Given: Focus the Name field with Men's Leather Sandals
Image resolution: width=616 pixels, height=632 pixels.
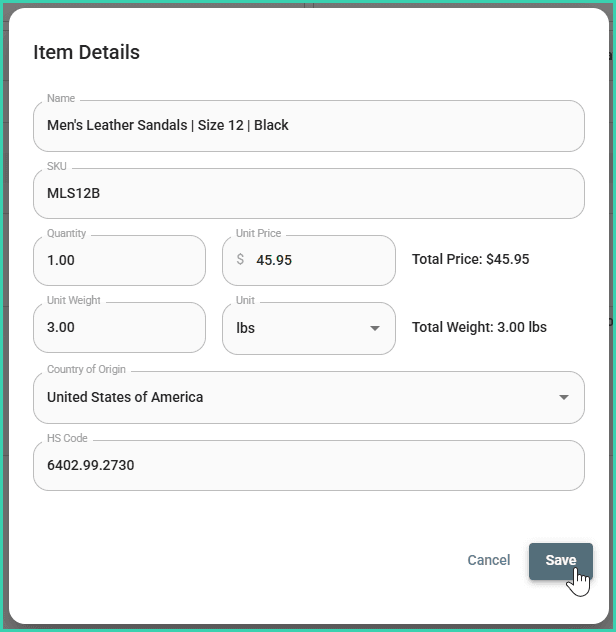Looking at the screenshot, I should tap(308, 126).
